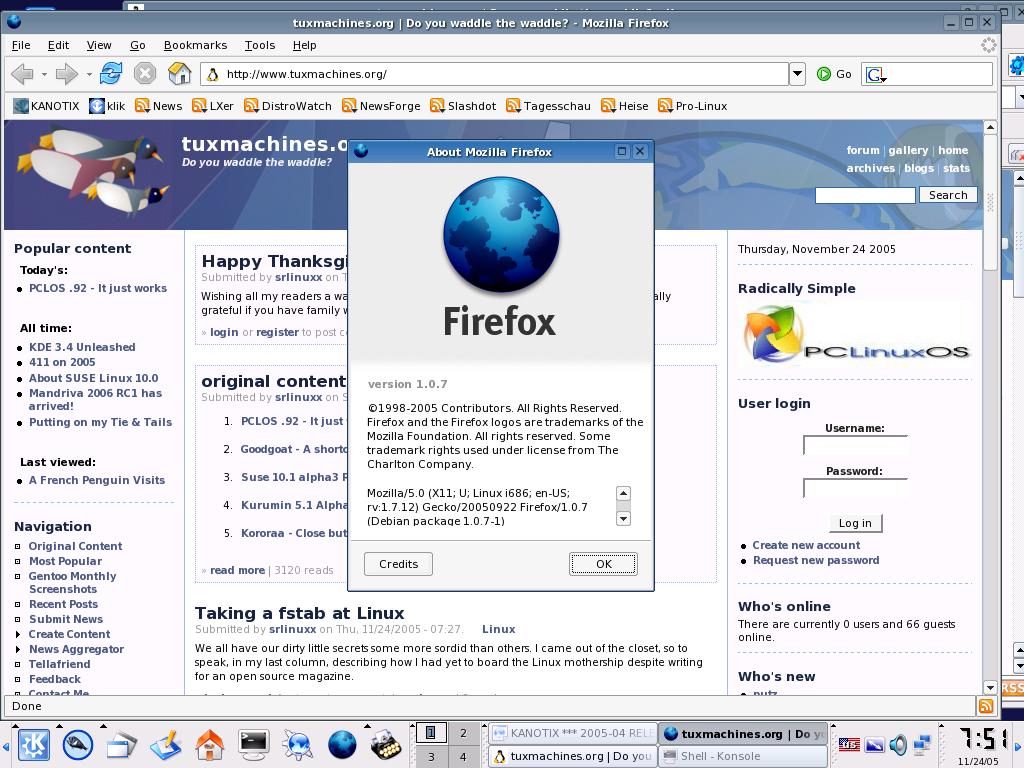Click the Stop loading icon
The image size is (1024, 768).
145,73
